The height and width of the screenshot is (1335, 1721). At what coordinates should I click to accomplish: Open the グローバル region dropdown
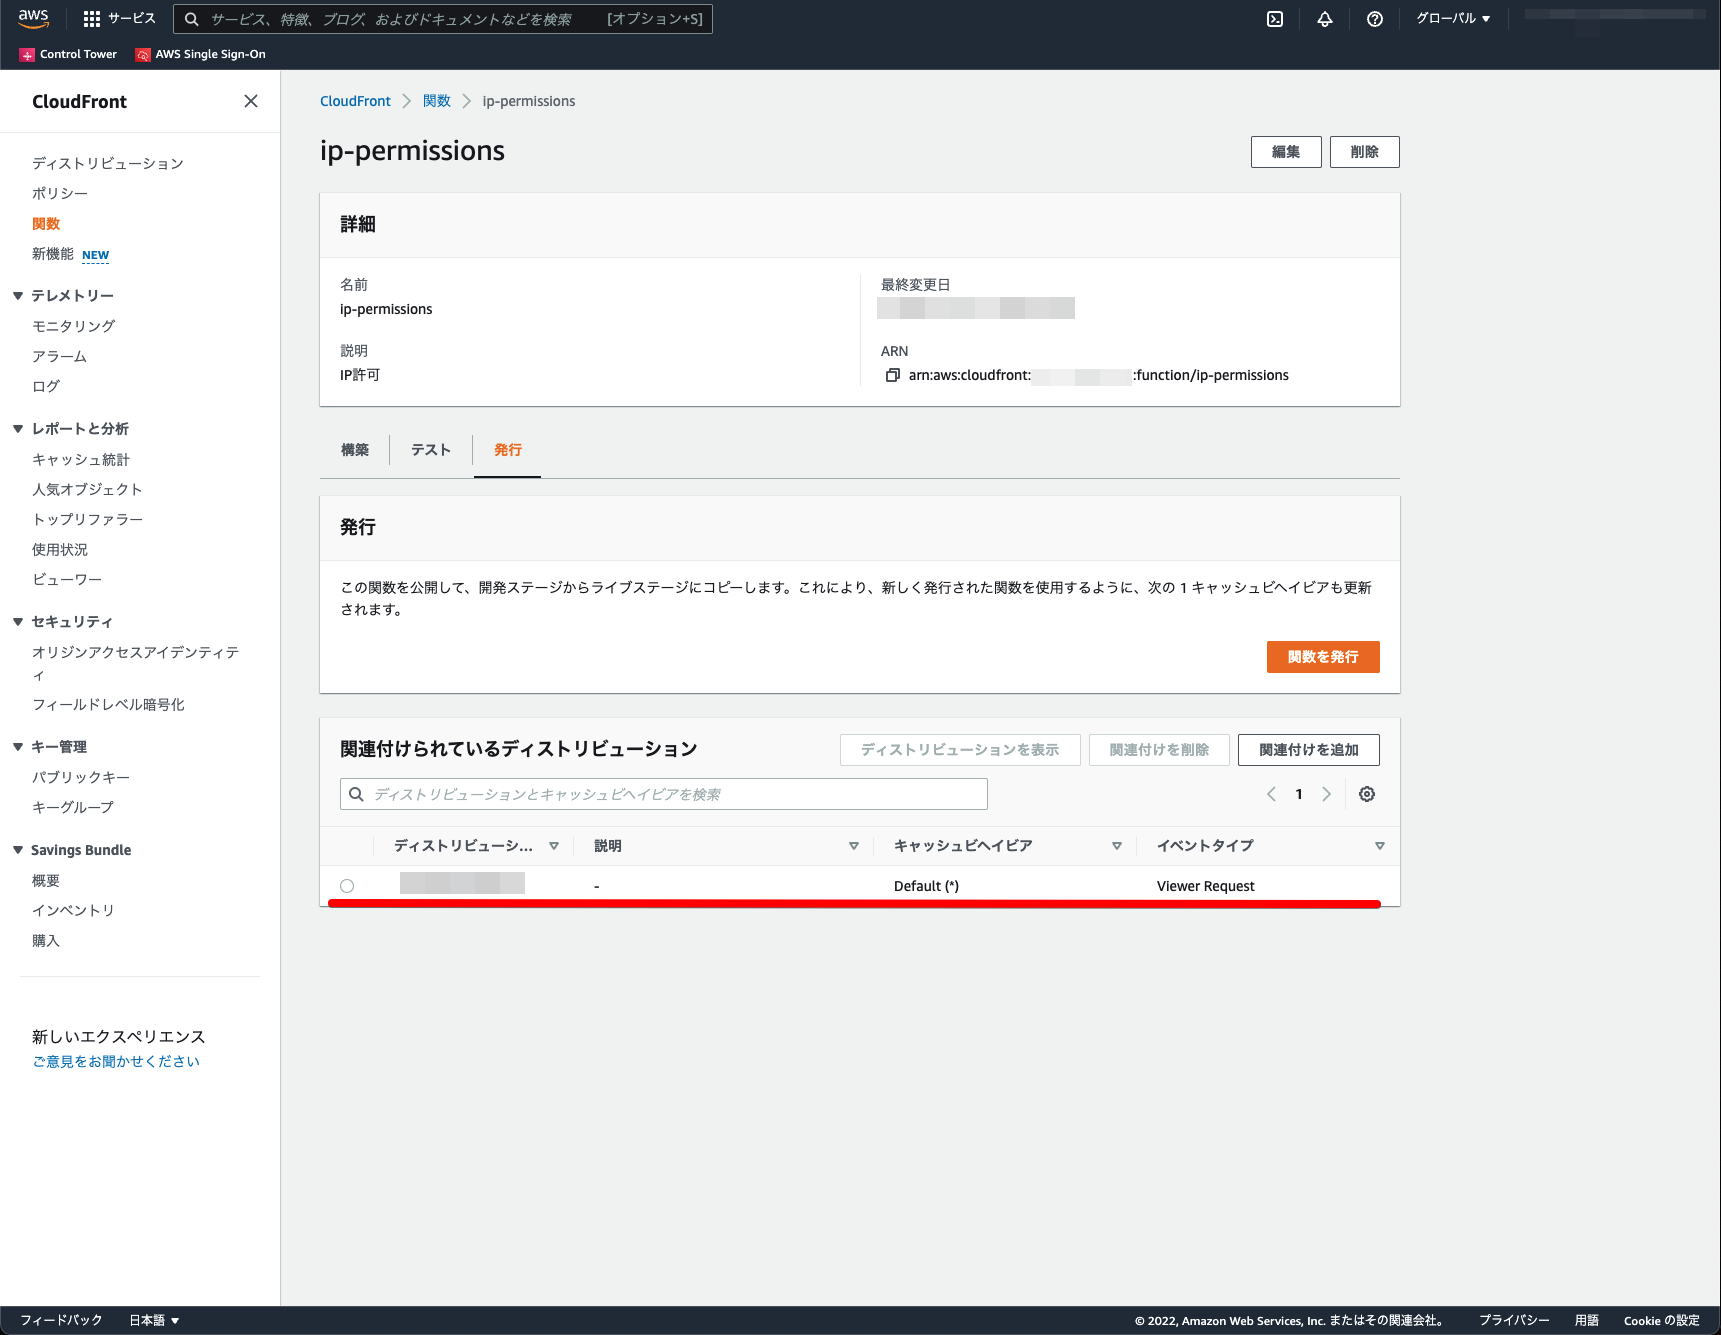(x=1453, y=19)
